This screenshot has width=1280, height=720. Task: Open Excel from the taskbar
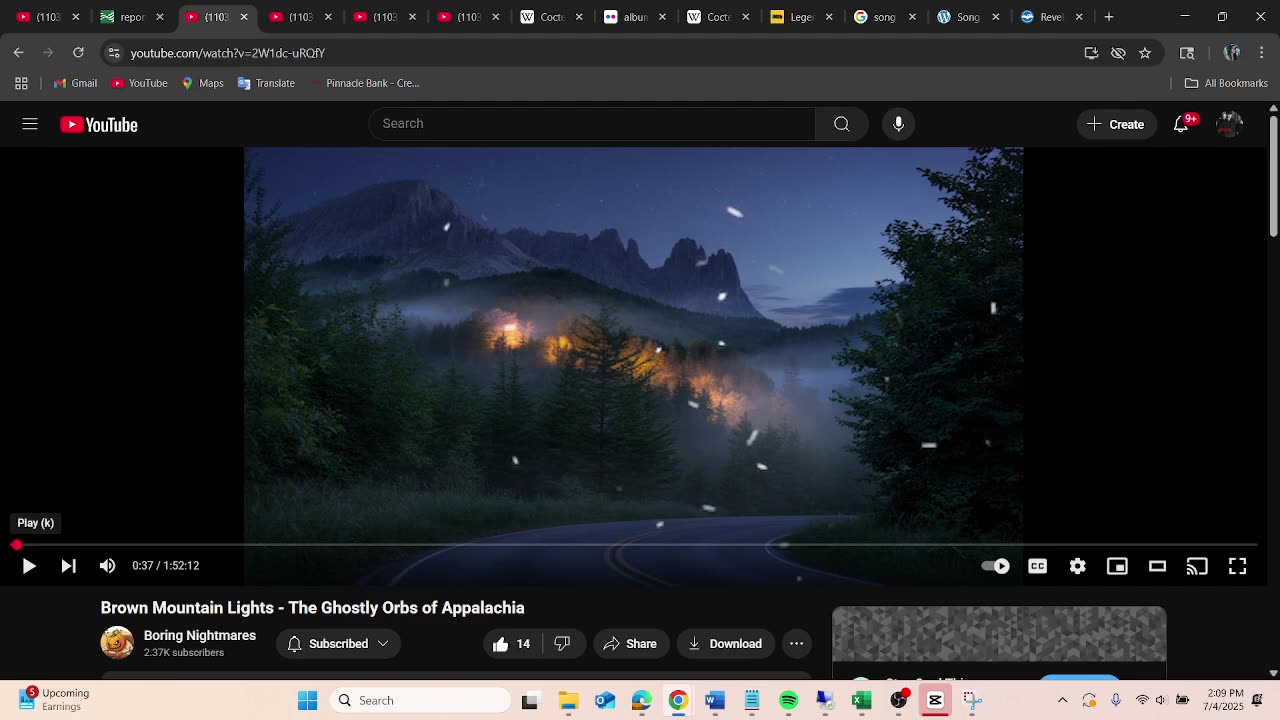click(861, 701)
